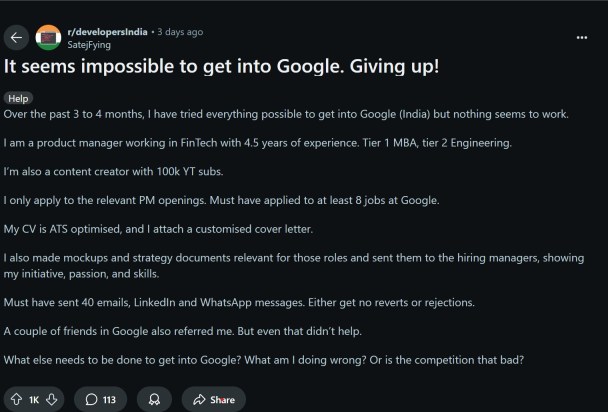Open the 113 comments
Screen dimensions: 608x412
[100, 400]
